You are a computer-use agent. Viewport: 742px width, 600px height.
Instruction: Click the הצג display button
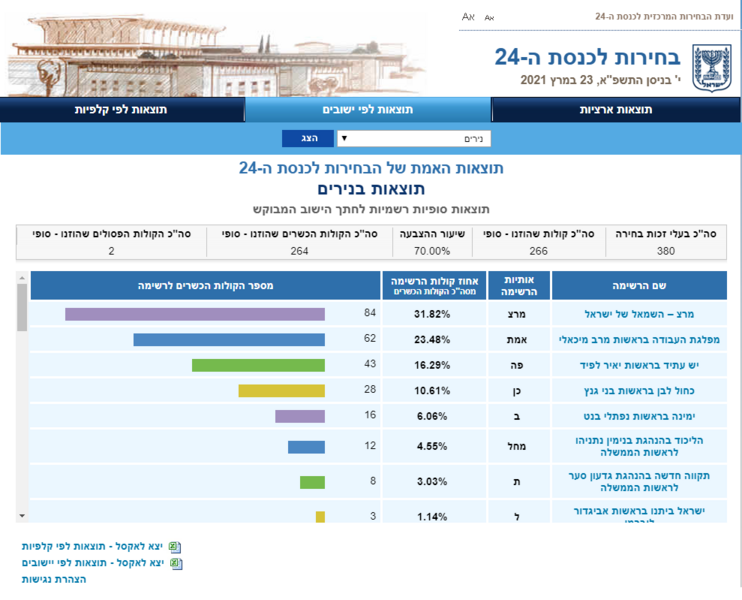click(308, 138)
